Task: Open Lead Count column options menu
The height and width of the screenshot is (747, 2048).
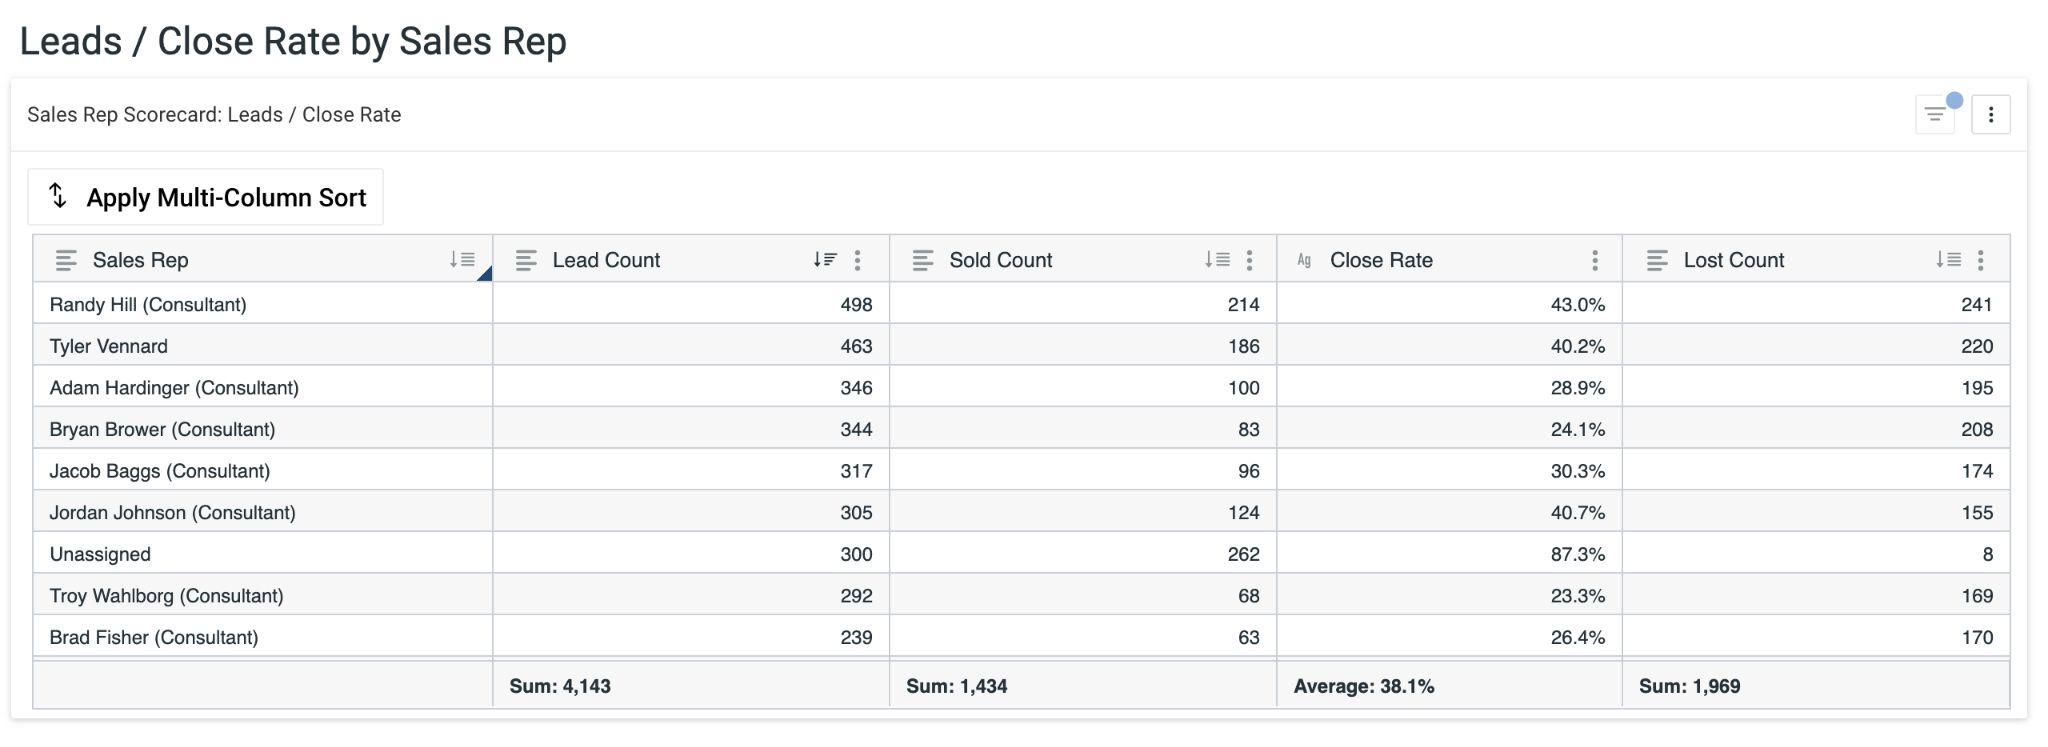Action: click(x=857, y=260)
